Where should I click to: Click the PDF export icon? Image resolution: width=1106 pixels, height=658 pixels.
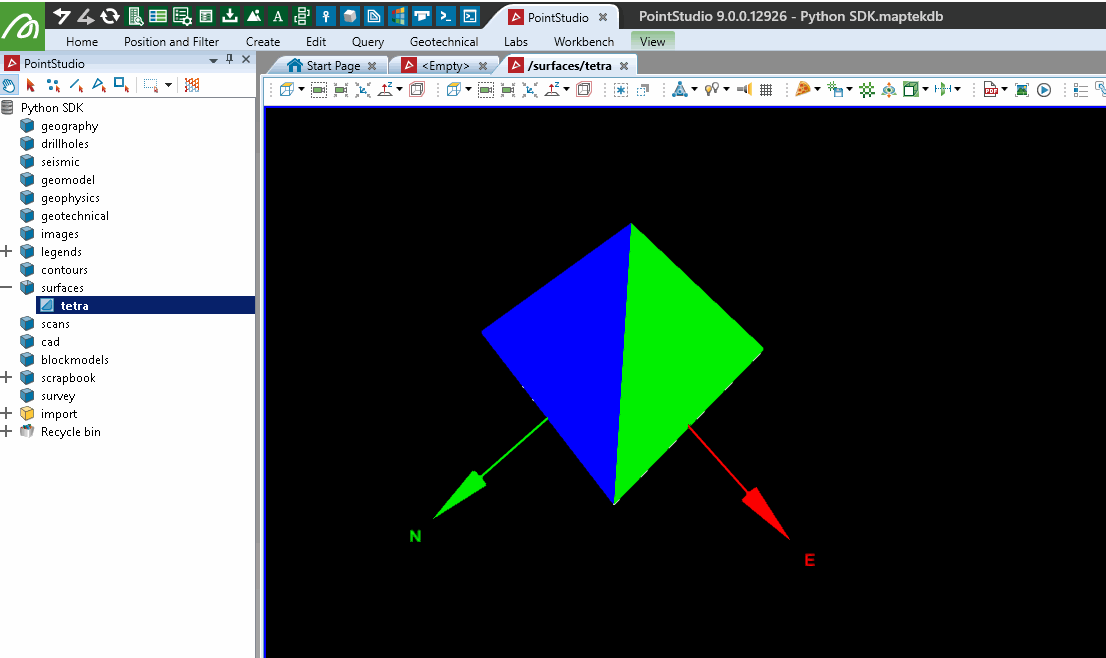point(991,89)
